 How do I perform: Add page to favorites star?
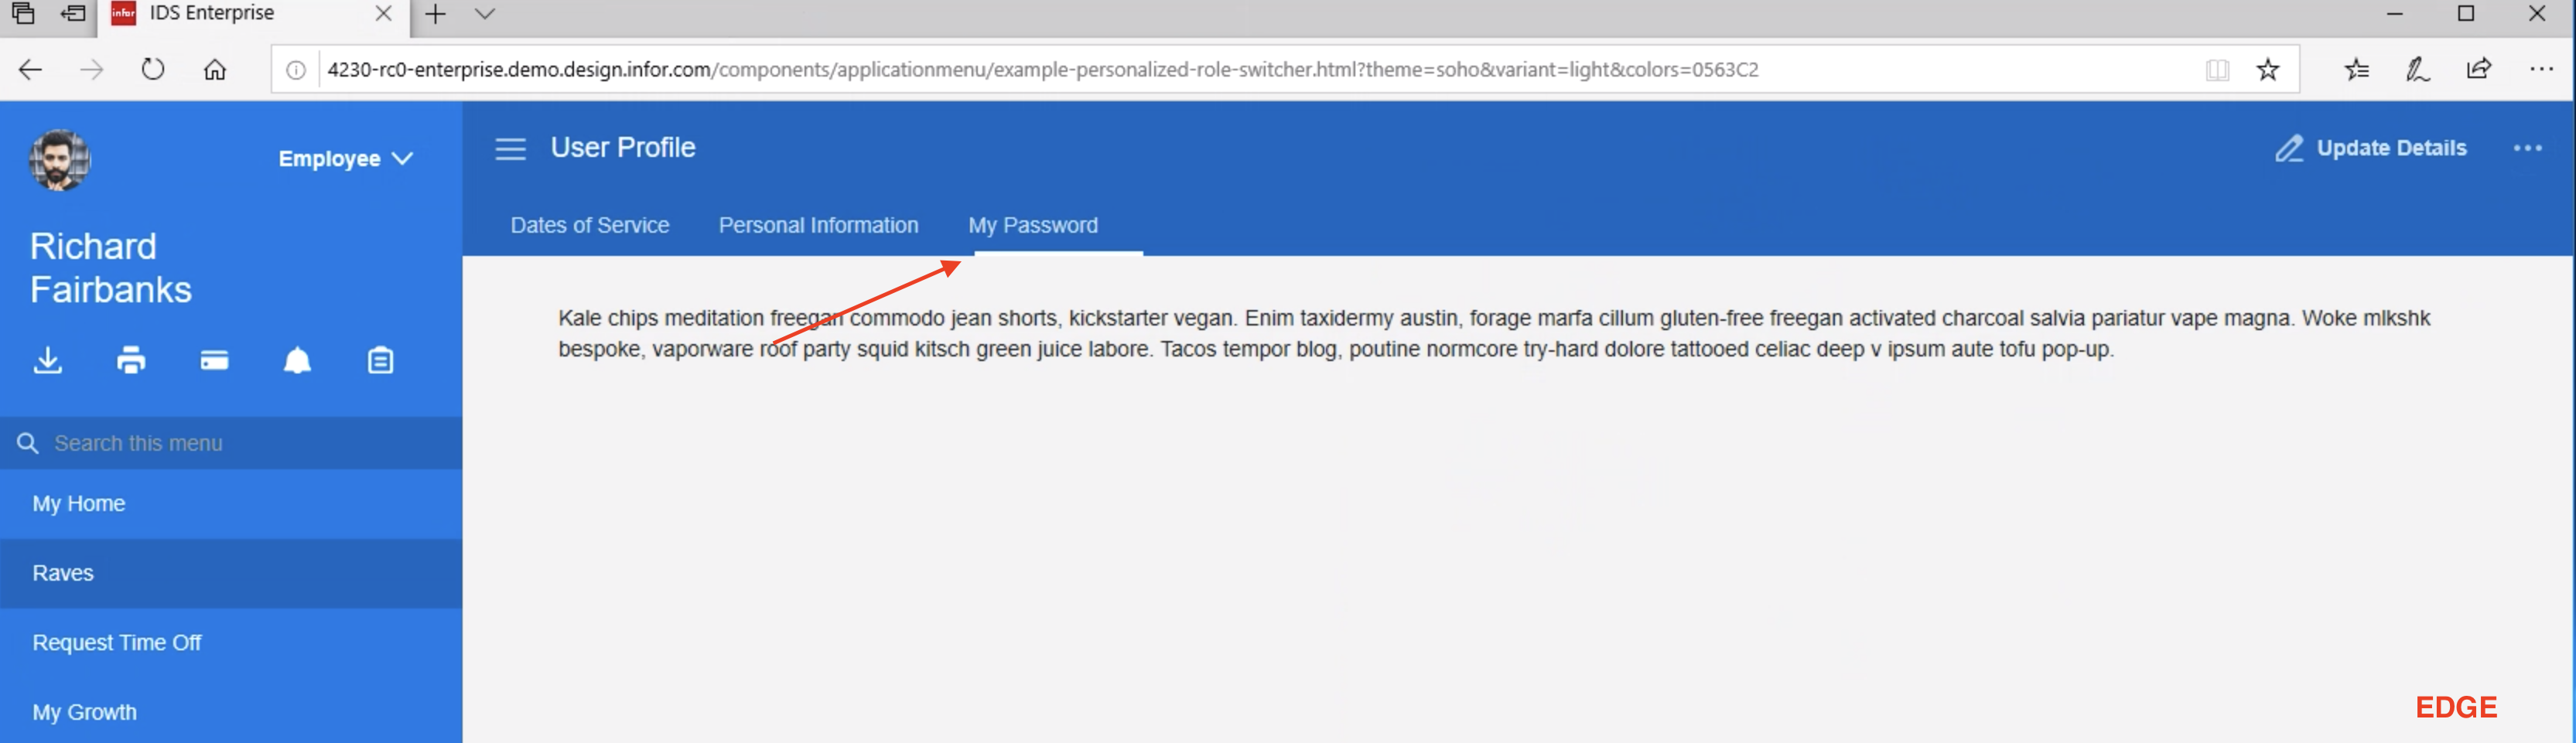[2268, 69]
